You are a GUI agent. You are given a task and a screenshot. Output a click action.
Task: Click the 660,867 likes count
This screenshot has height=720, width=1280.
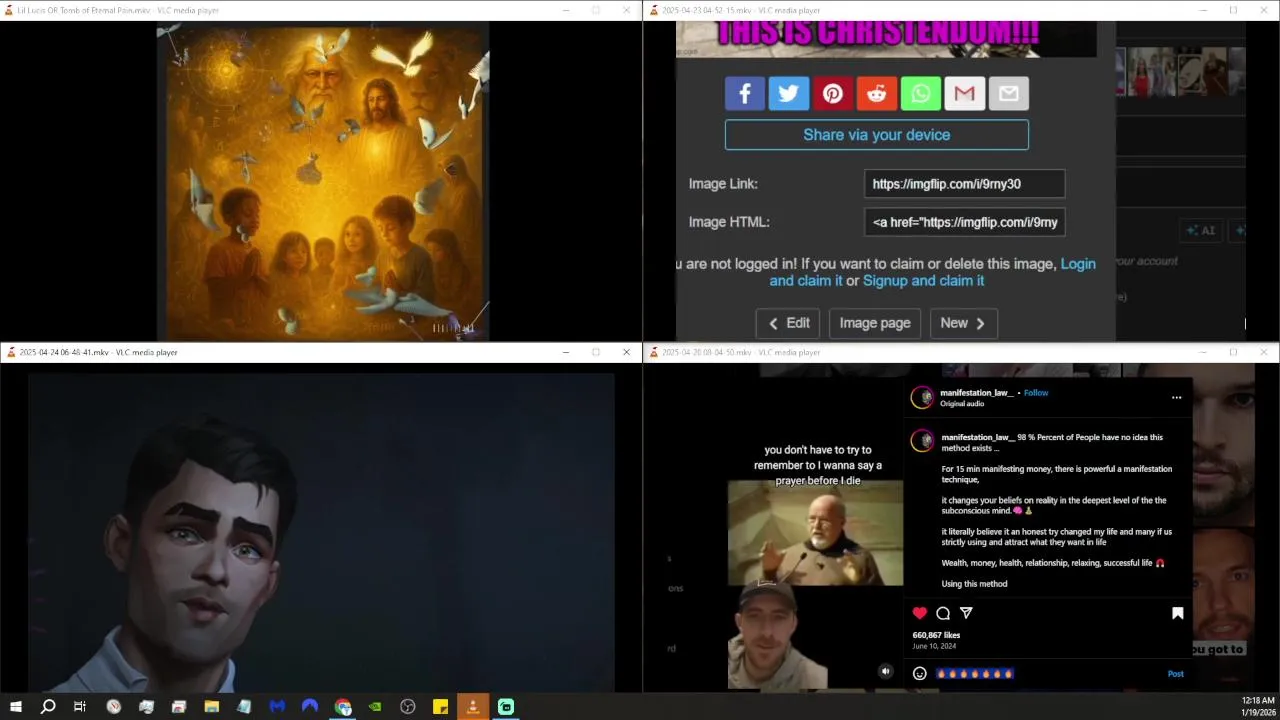pos(936,635)
